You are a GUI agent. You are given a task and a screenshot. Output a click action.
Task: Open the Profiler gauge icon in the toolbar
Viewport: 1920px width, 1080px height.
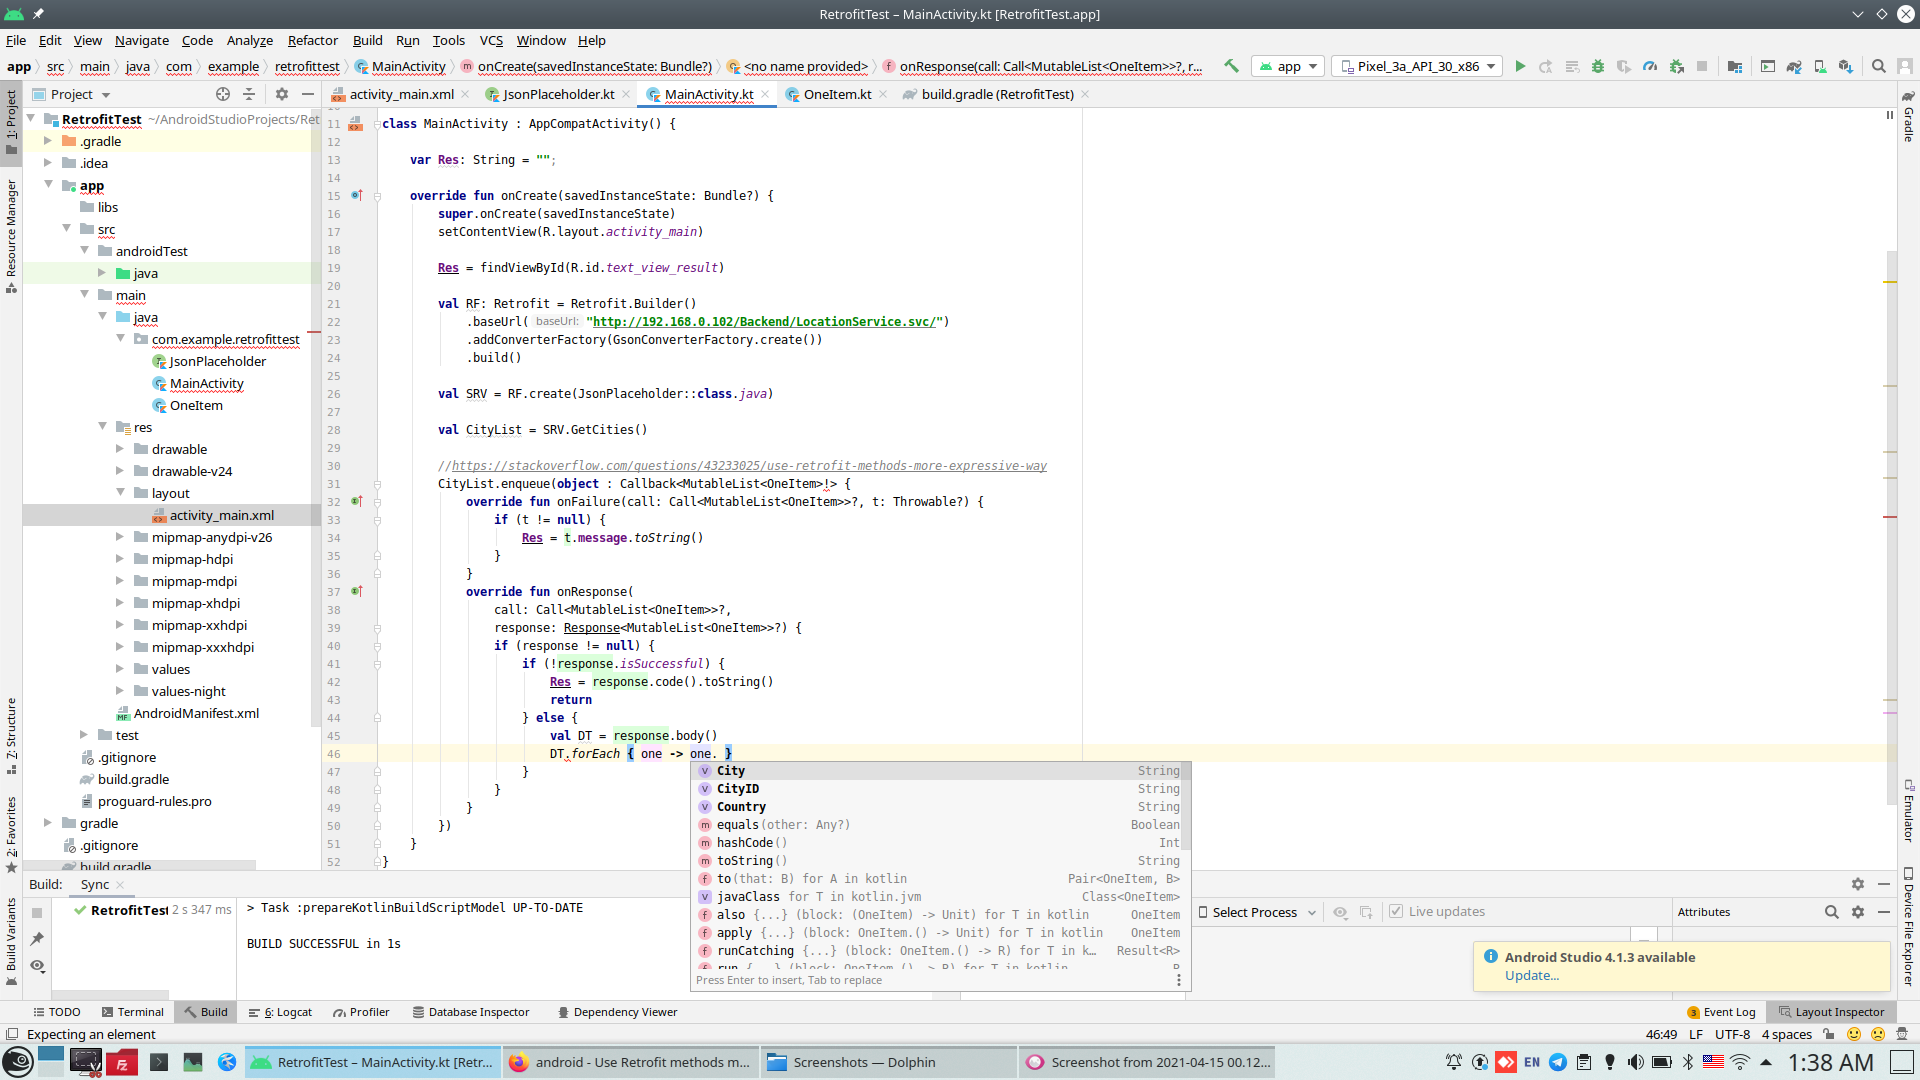[x=1650, y=66]
